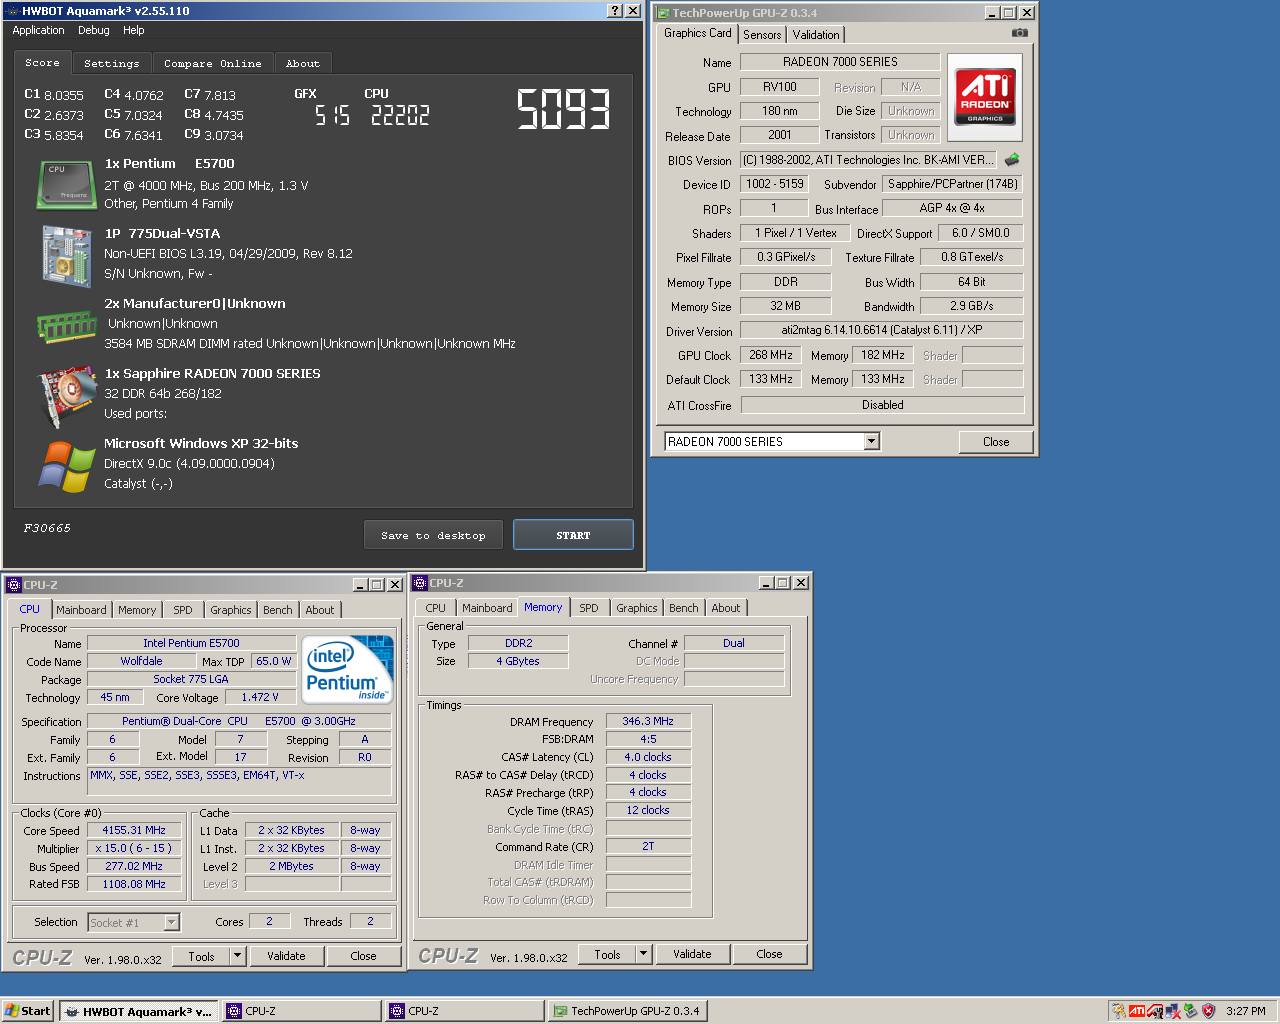
Task: Click TechPowerUp GPU-Z taskbar button
Action: [627, 1011]
